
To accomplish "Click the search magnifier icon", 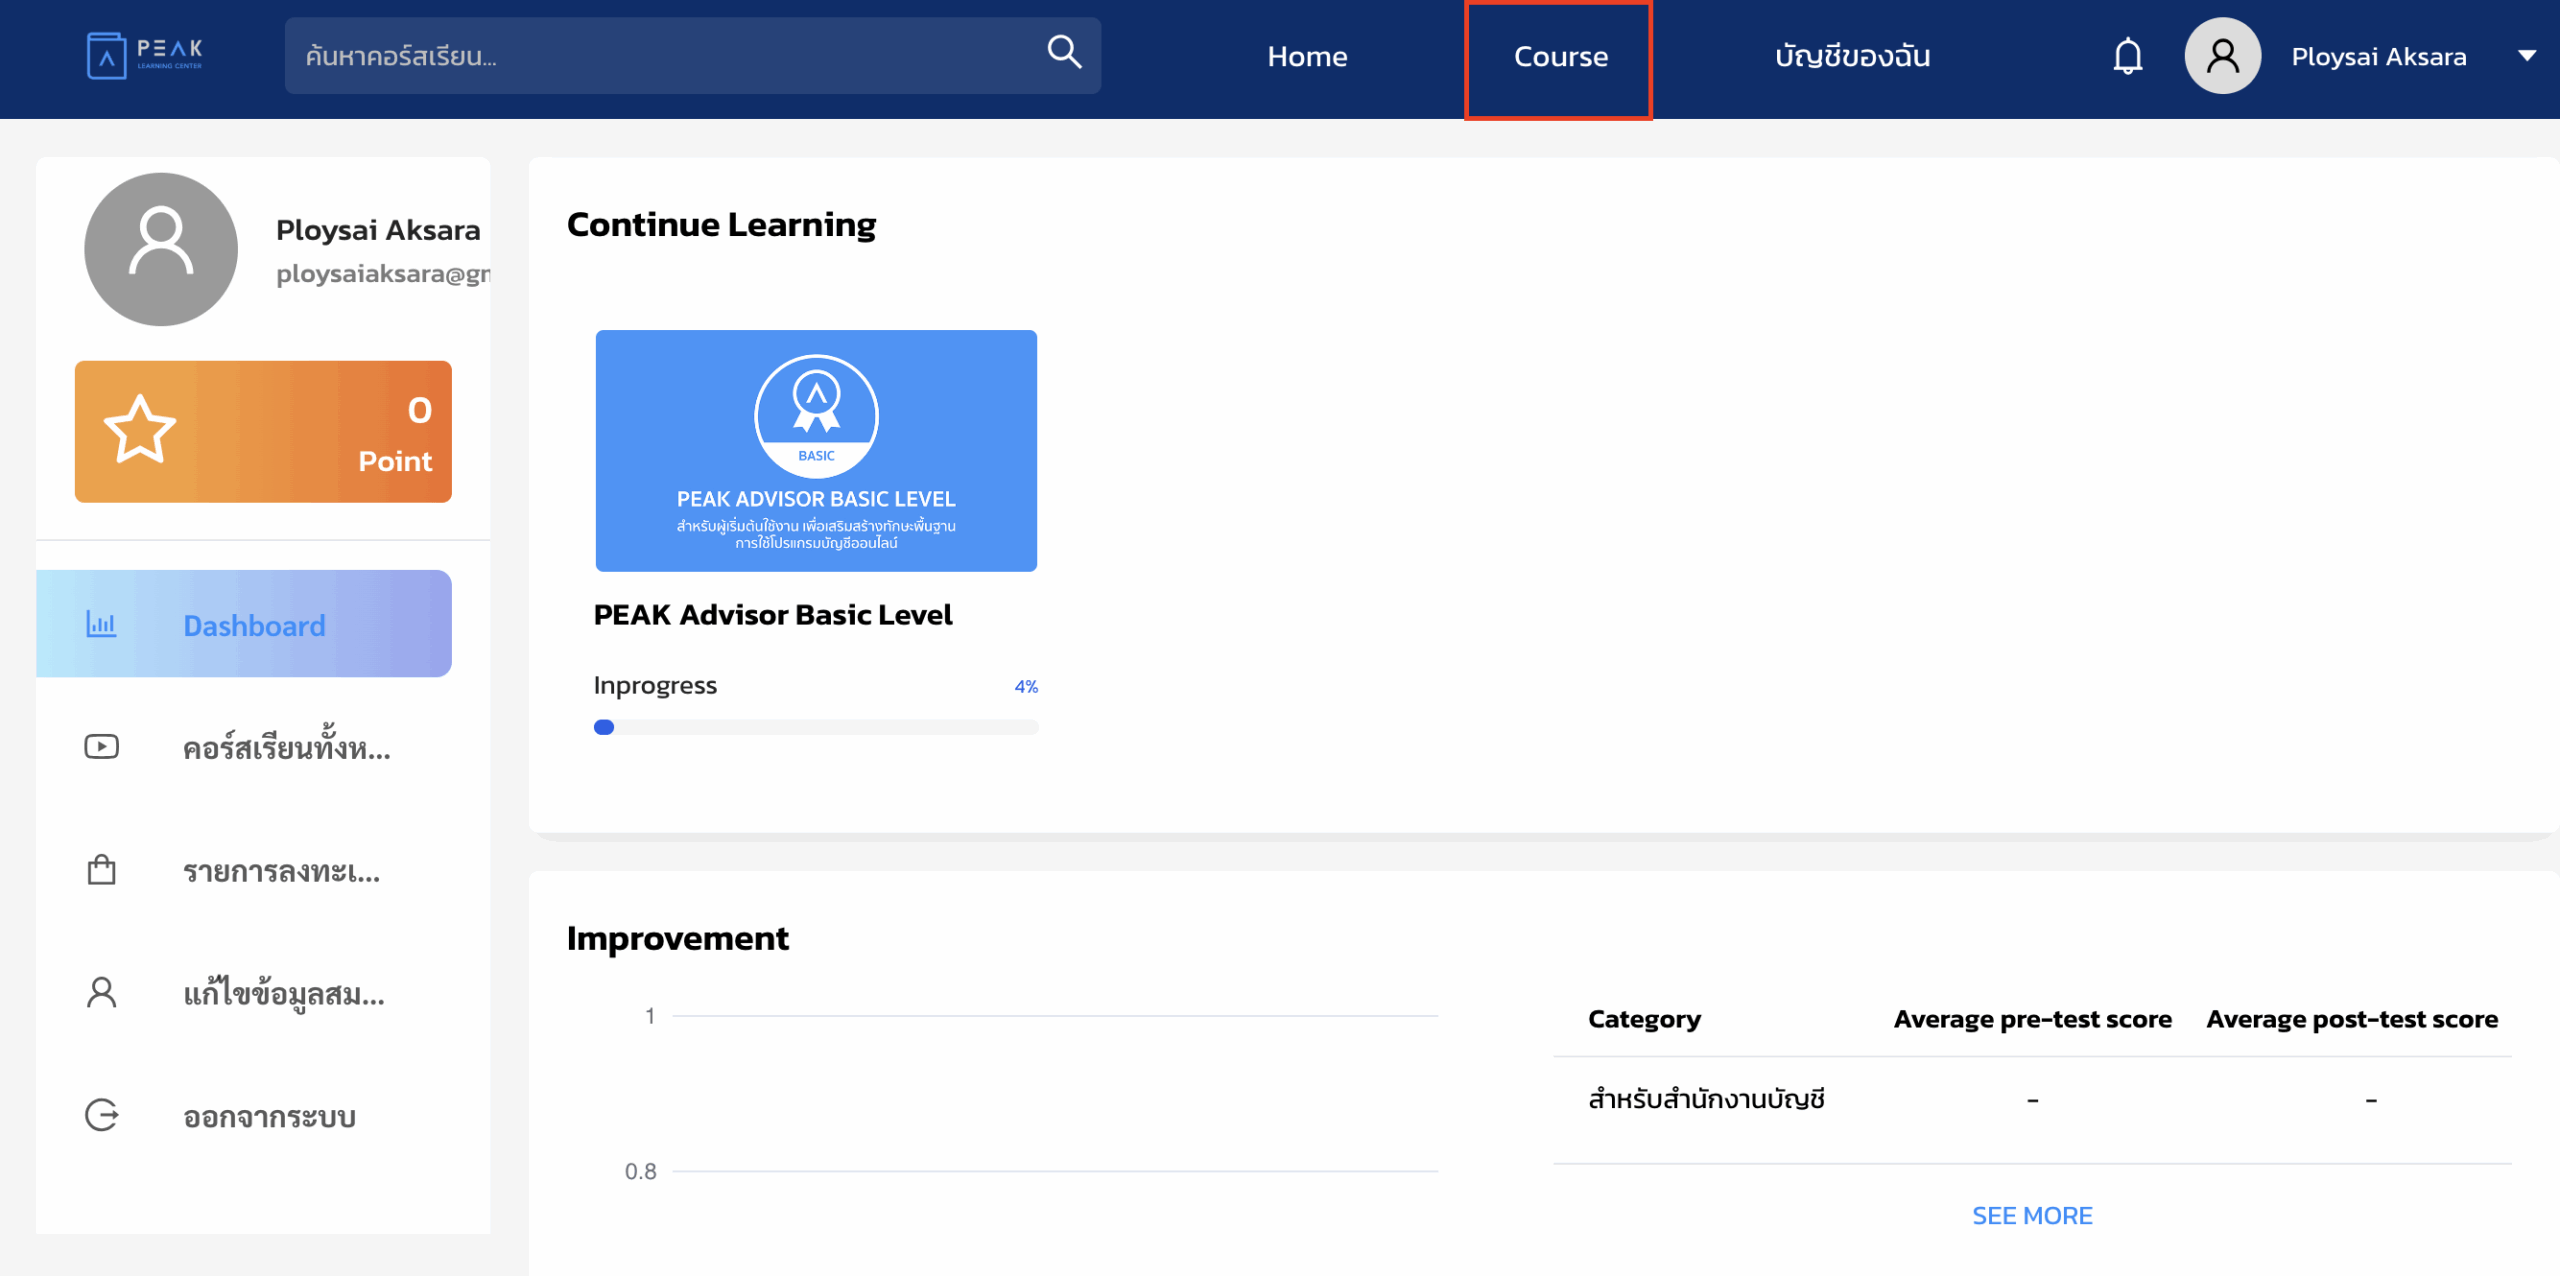I will pos(1063,52).
